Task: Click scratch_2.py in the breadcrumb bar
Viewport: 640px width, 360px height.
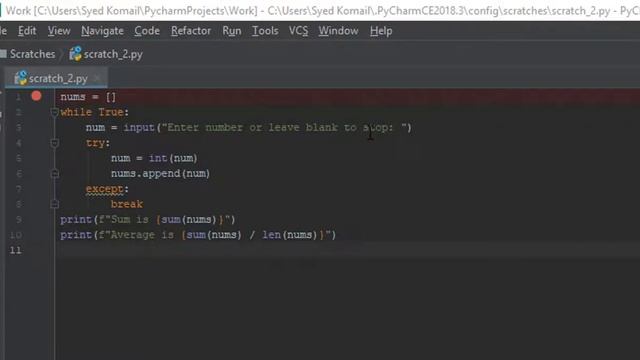Action: (x=113, y=54)
